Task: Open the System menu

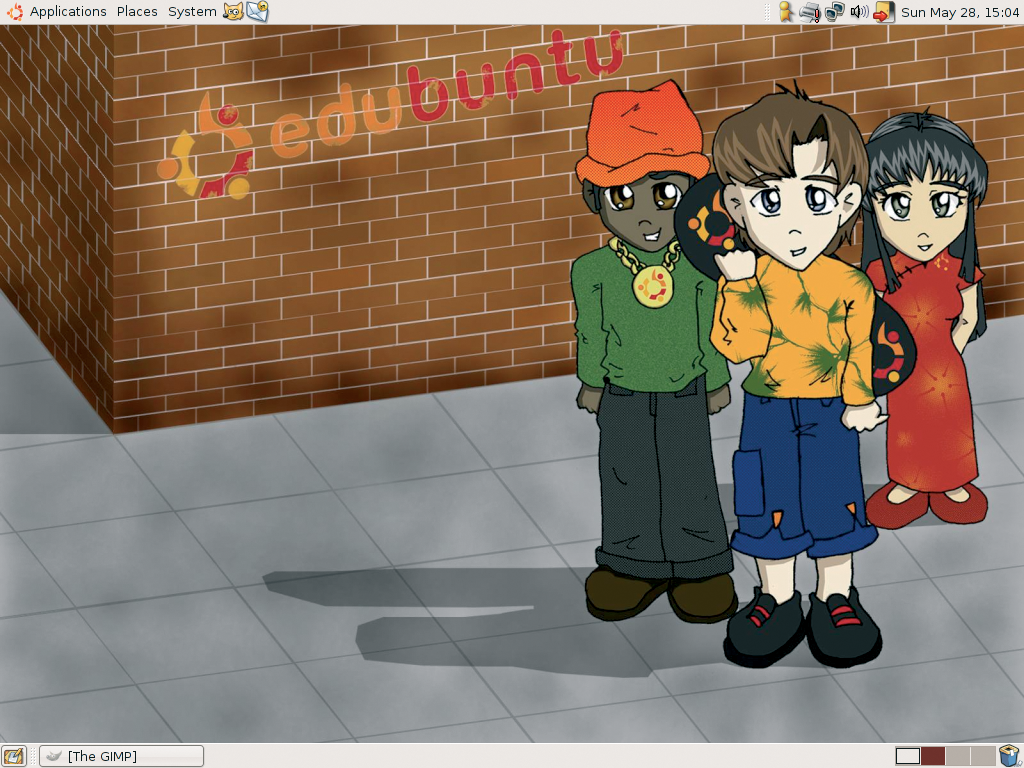Action: pyautogui.click(x=192, y=12)
